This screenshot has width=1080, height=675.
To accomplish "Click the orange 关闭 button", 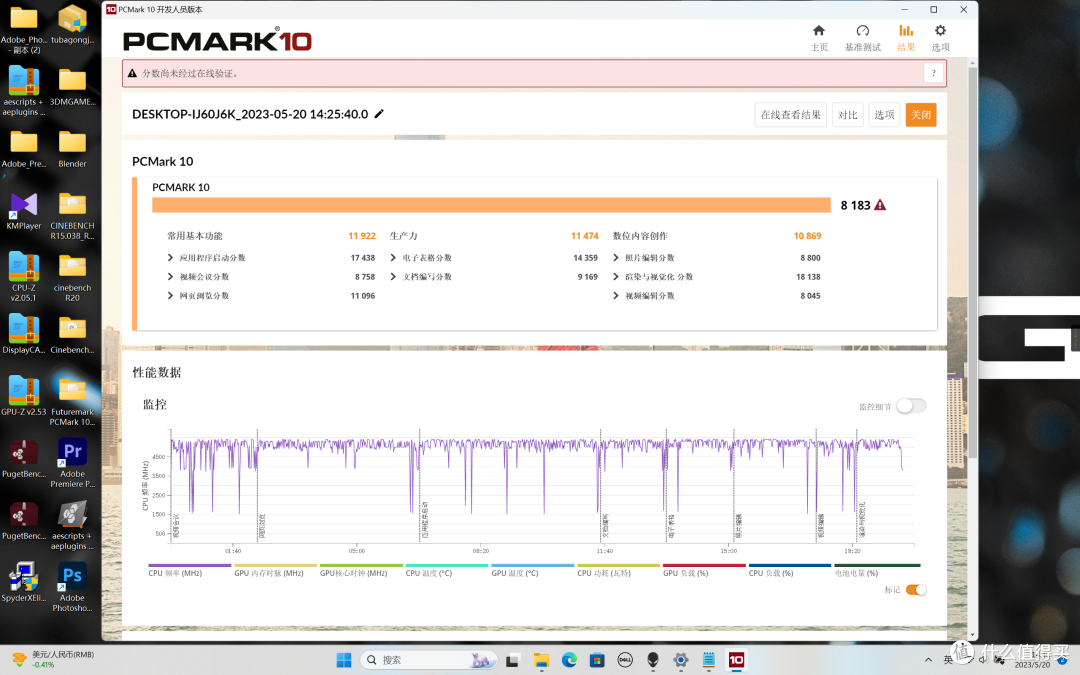I will (921, 115).
